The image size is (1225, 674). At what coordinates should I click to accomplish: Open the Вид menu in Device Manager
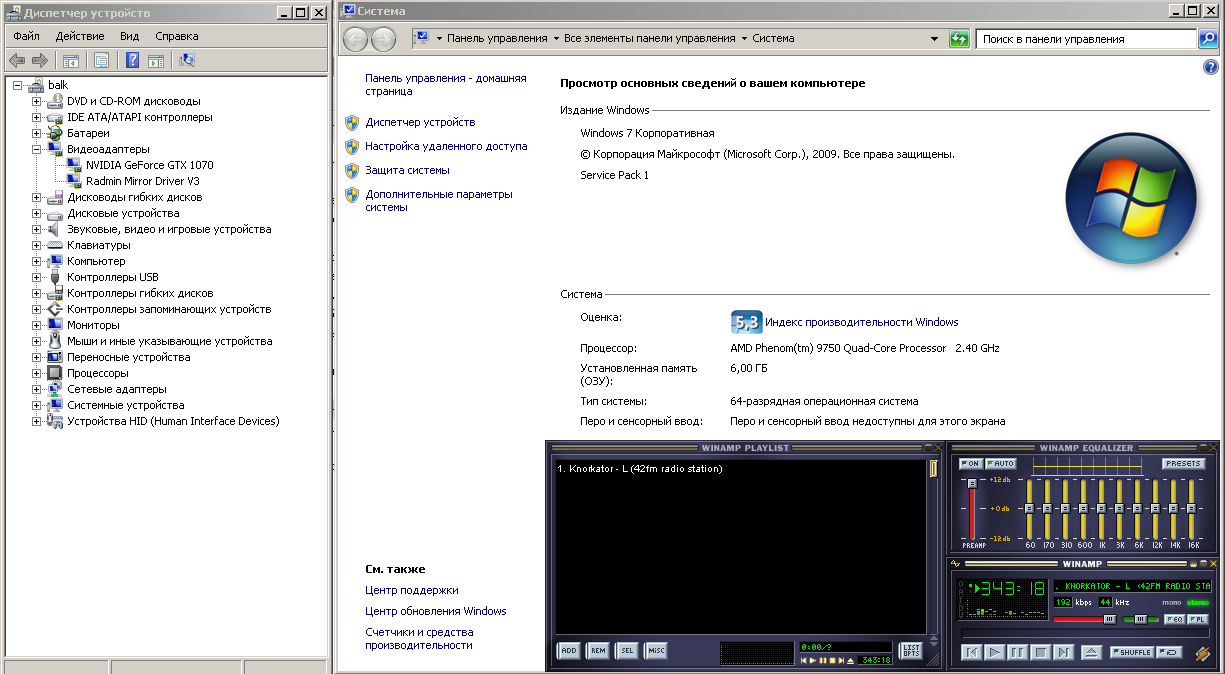tap(130, 35)
